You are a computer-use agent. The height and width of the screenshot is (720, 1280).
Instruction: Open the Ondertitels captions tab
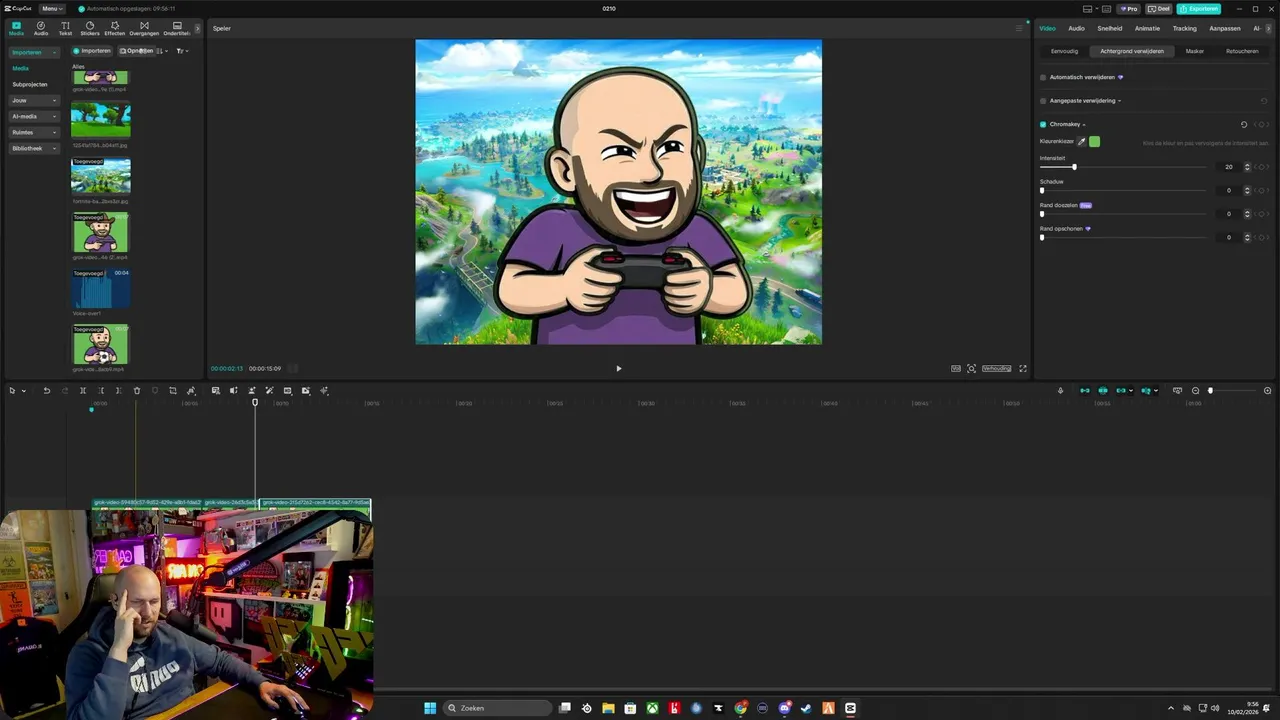pos(177,28)
